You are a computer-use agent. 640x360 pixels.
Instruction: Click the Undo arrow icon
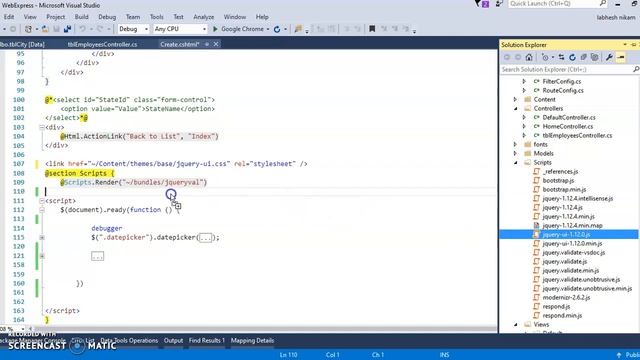click(82, 29)
